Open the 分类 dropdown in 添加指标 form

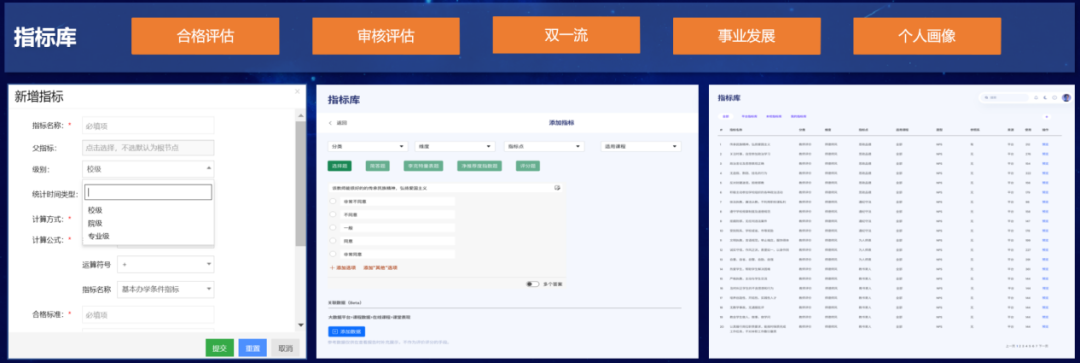point(367,147)
